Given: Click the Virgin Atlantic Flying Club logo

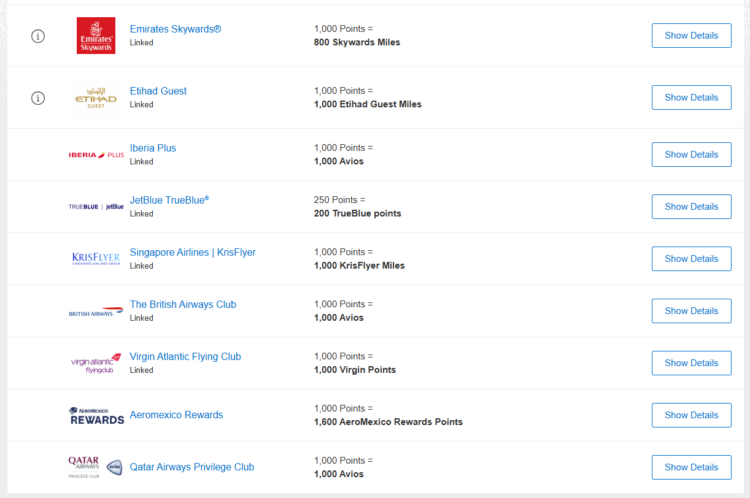Looking at the screenshot, I should click(96, 364).
